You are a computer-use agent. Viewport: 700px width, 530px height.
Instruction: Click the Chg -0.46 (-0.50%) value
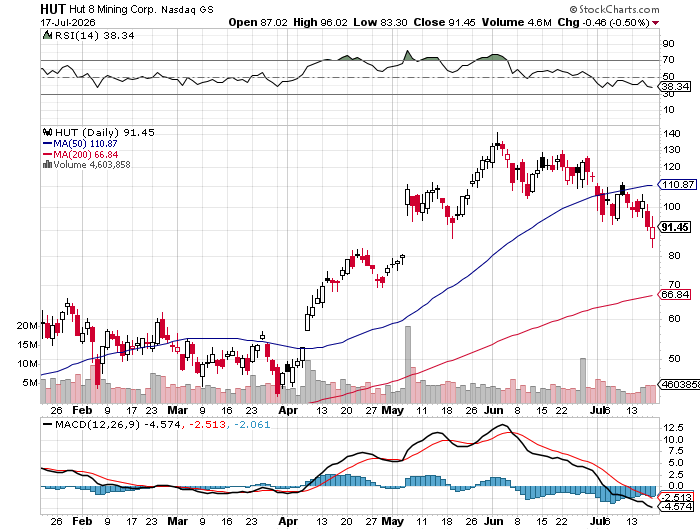tap(603, 22)
